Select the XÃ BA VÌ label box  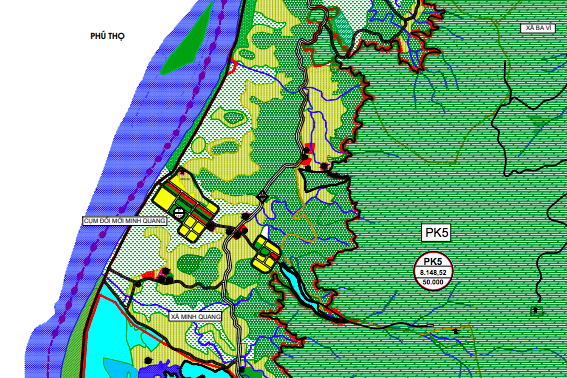click(x=538, y=28)
